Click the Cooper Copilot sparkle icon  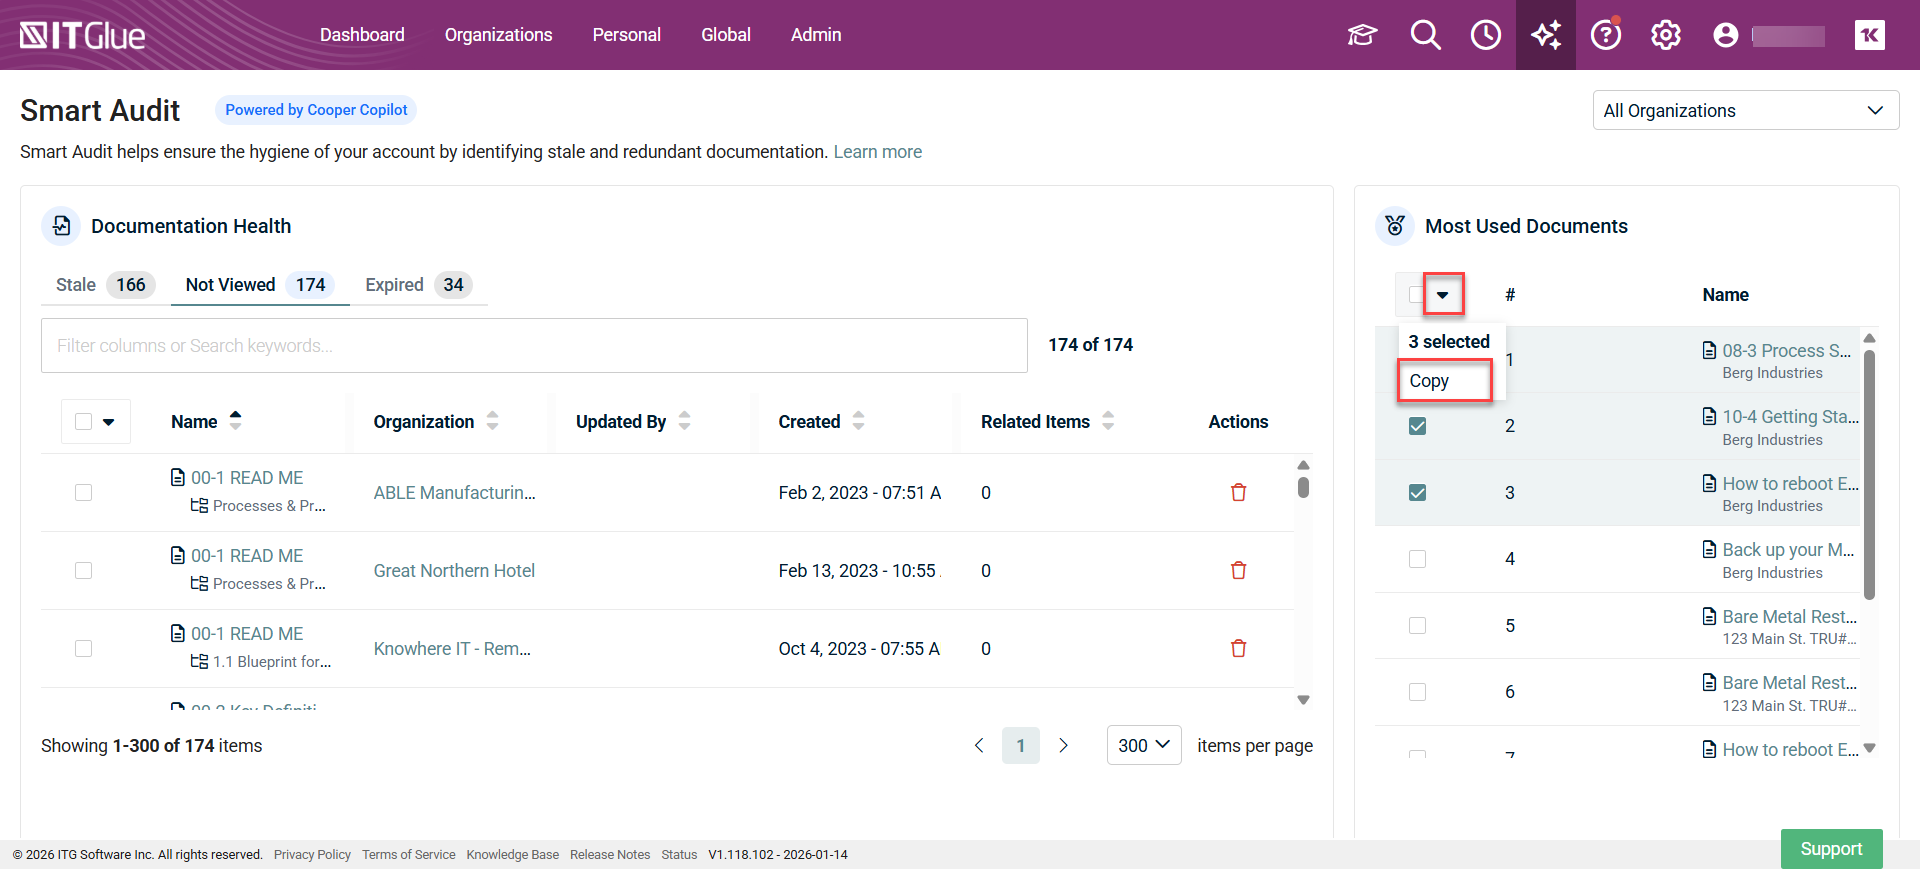[1545, 35]
